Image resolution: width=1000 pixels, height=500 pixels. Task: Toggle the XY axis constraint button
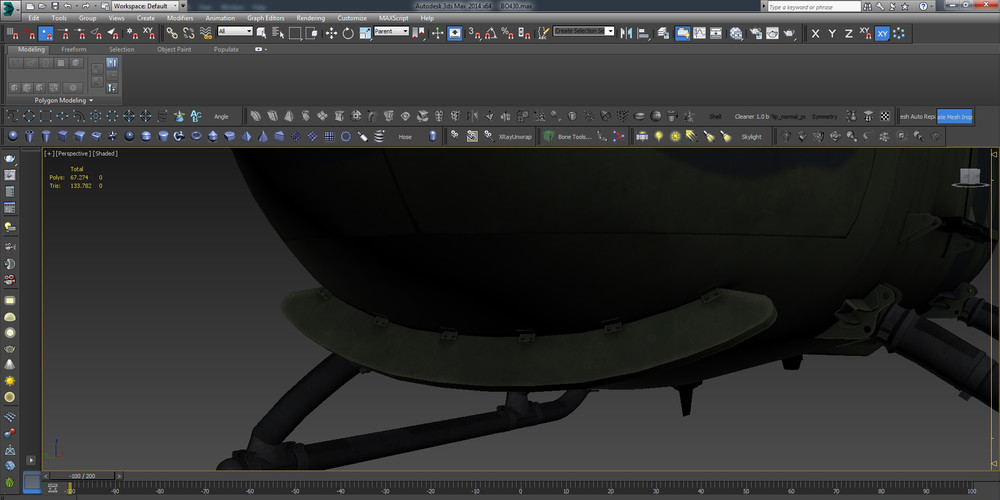pos(882,33)
